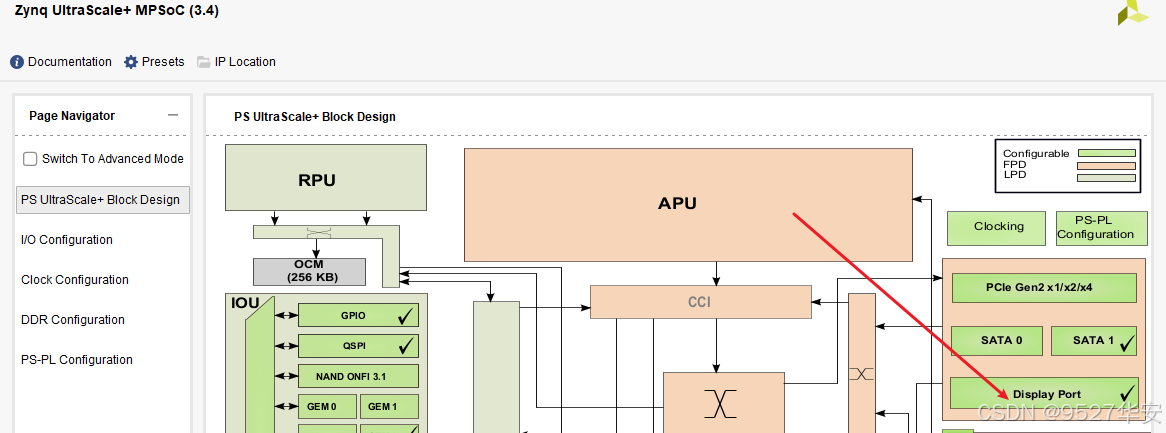
Task: Click the Zynq UltraScale+ MPSoC (3.4) title
Action: coord(117,10)
